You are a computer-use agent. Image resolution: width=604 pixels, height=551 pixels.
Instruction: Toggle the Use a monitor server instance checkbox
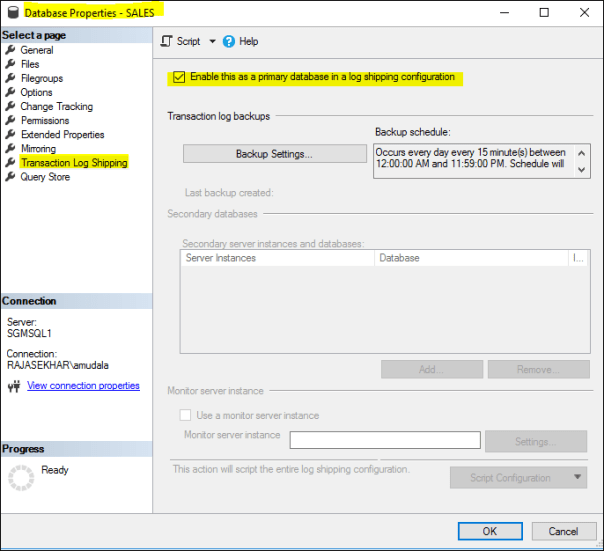coord(185,415)
